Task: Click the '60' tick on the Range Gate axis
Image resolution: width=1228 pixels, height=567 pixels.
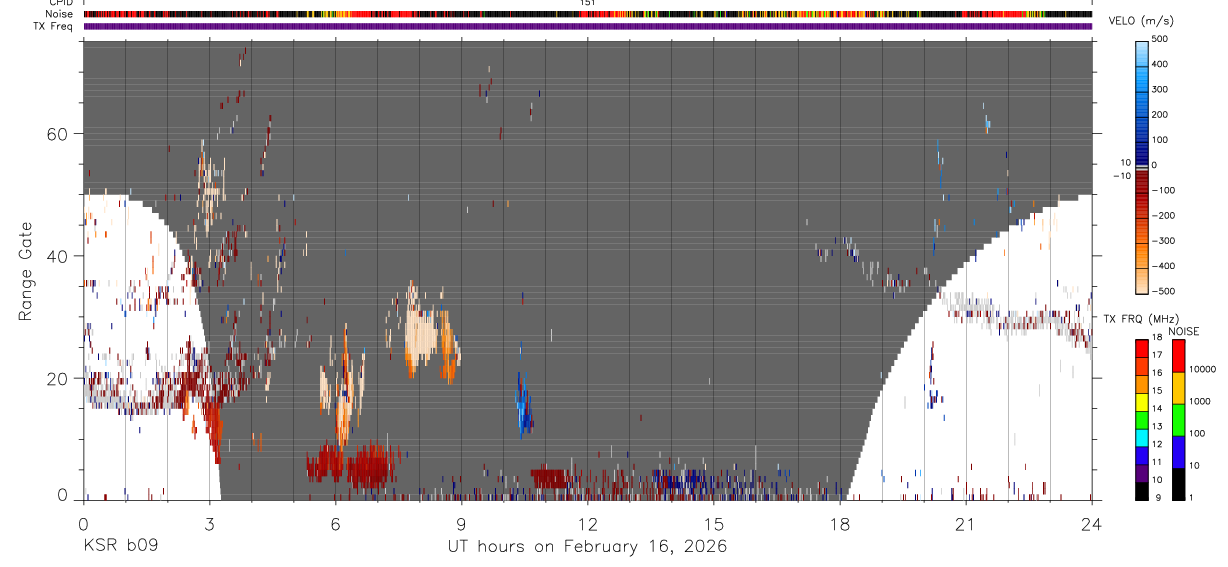Action: coord(58,133)
